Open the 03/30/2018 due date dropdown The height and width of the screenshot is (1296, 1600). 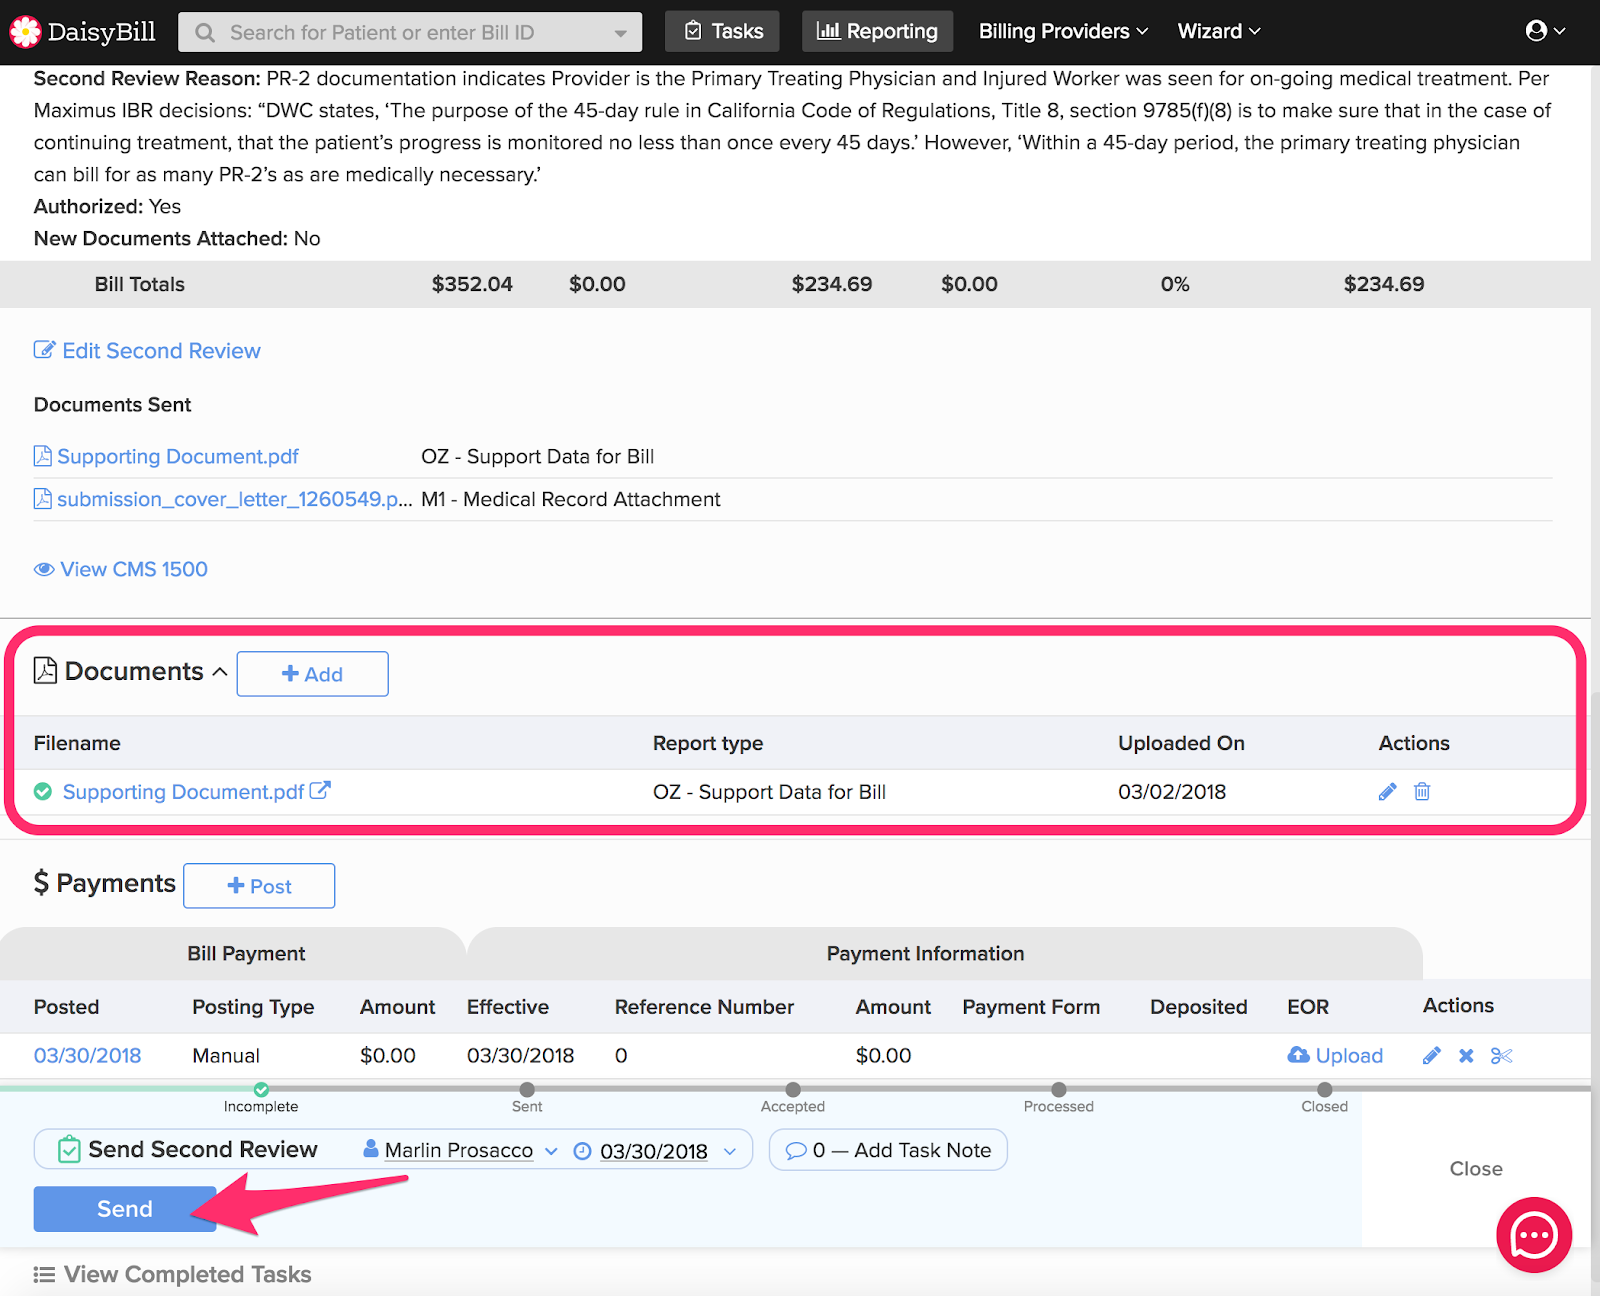[x=730, y=1151]
